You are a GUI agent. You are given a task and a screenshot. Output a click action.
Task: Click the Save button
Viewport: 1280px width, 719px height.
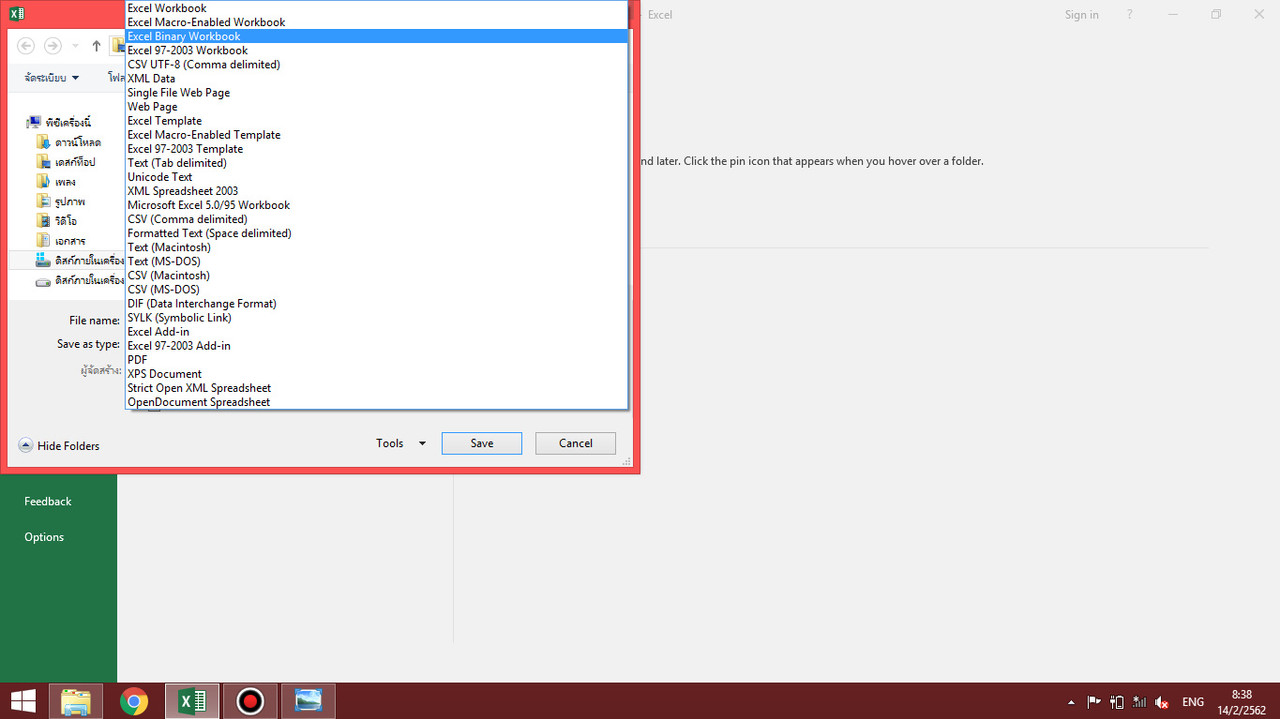pos(482,443)
